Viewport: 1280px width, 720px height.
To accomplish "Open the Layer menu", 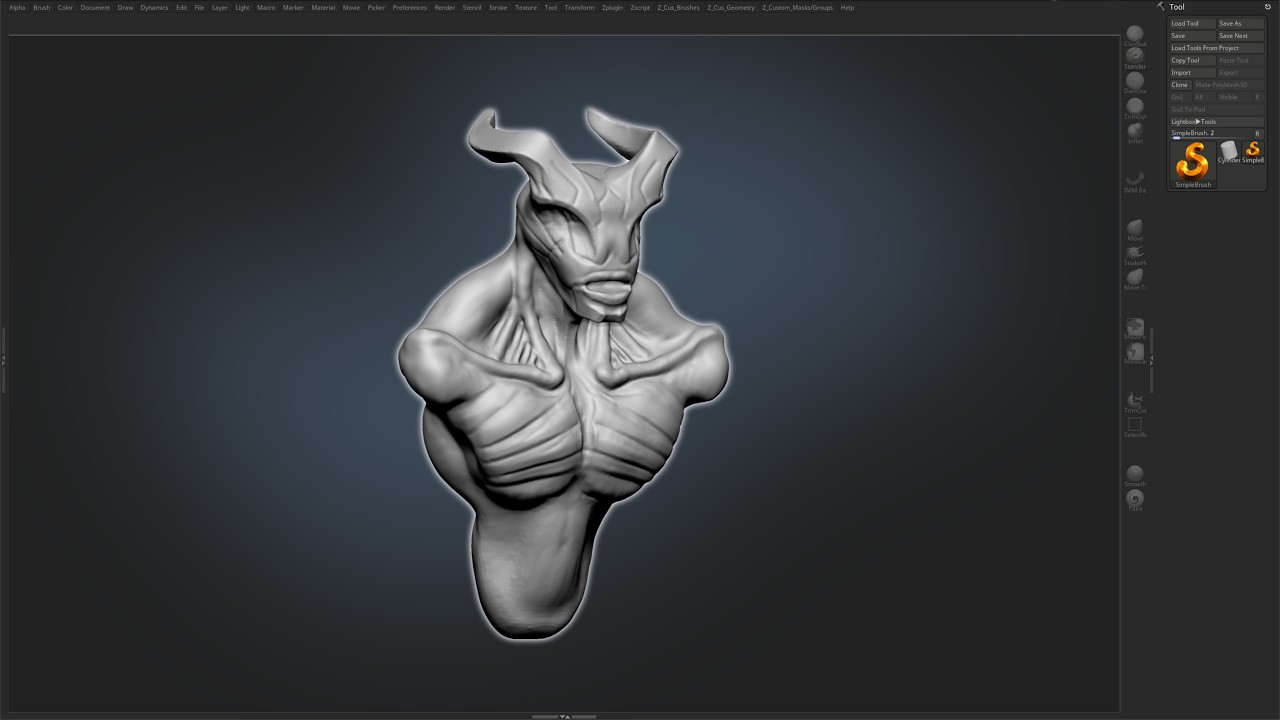I will pos(220,7).
